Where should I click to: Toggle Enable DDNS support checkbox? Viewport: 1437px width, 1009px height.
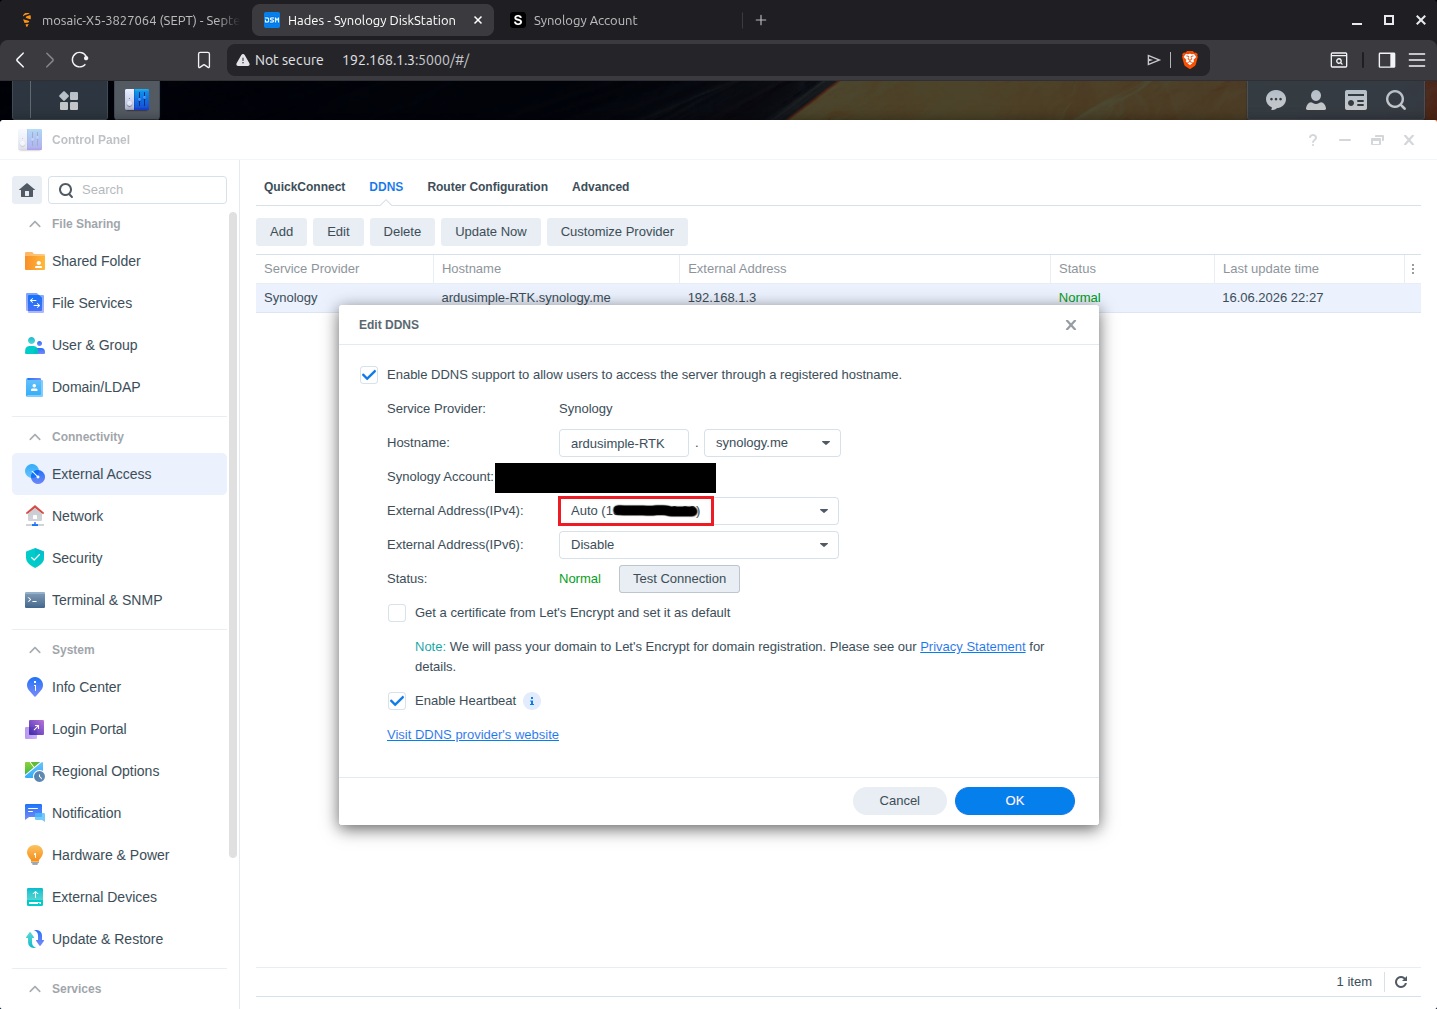pos(369,375)
